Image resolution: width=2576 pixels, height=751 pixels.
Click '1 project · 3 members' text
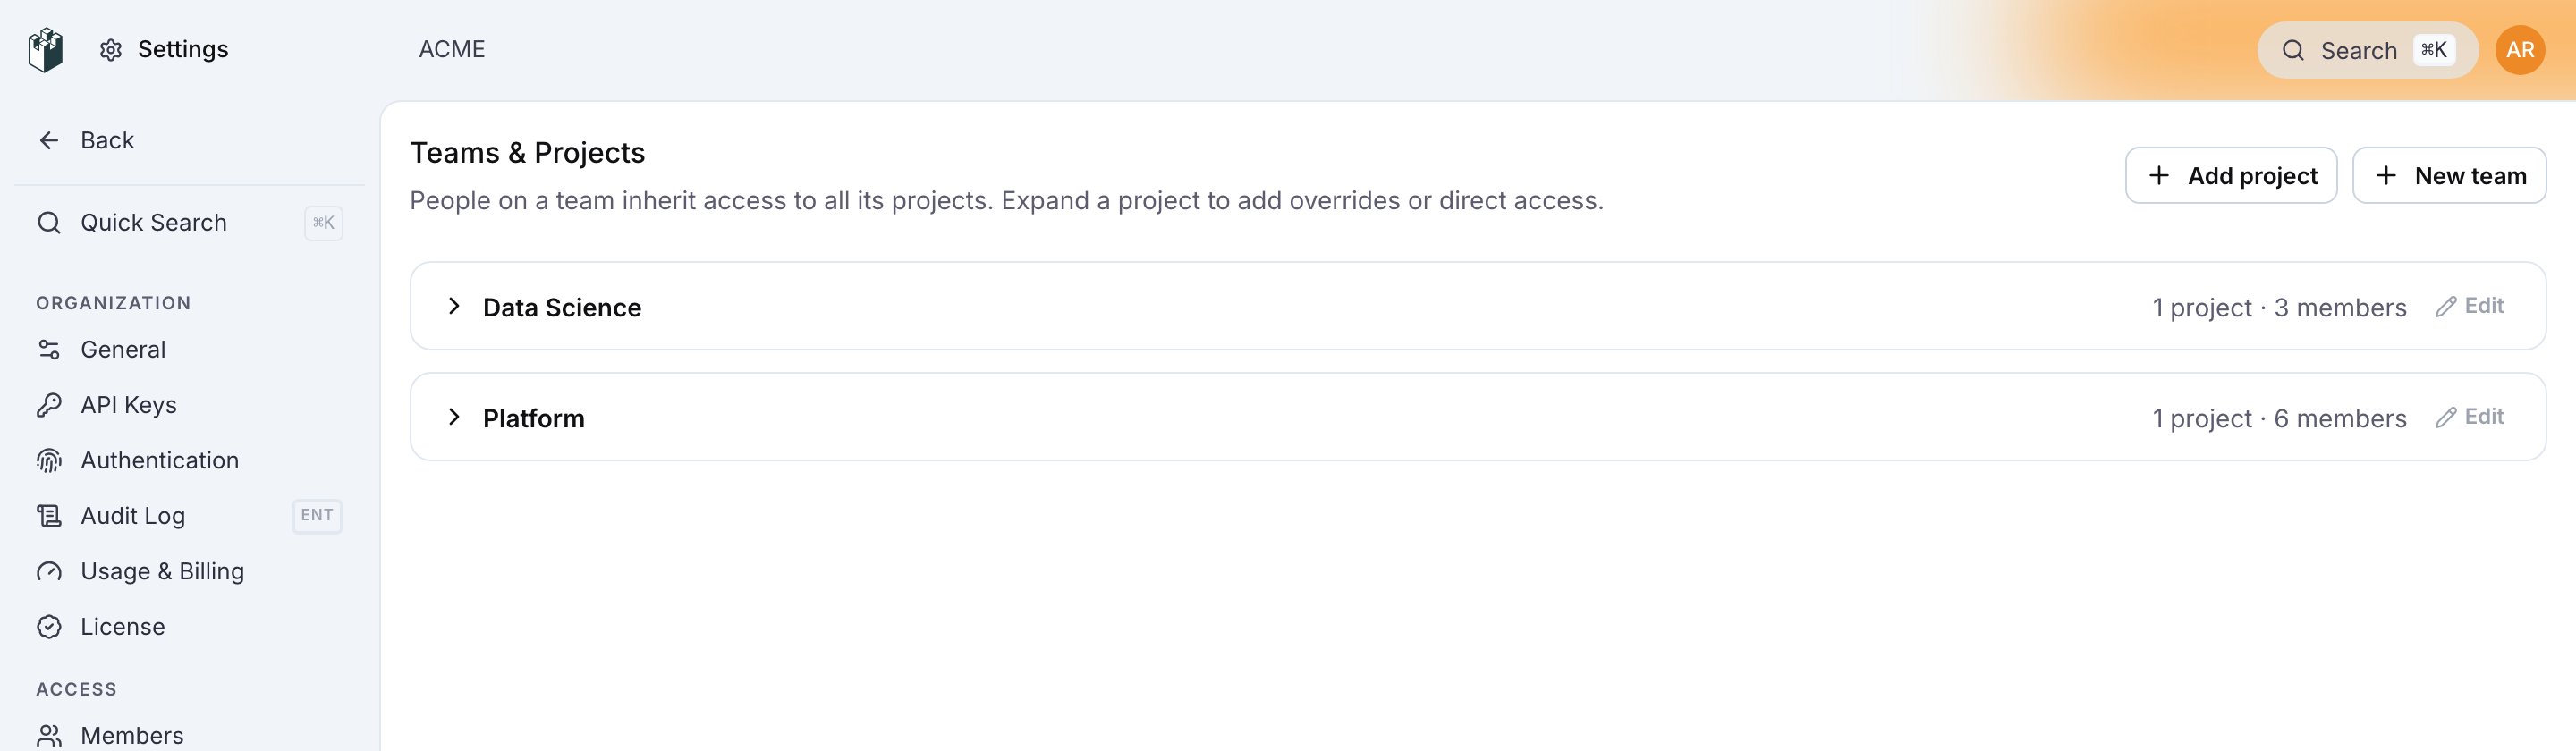(x=2279, y=307)
